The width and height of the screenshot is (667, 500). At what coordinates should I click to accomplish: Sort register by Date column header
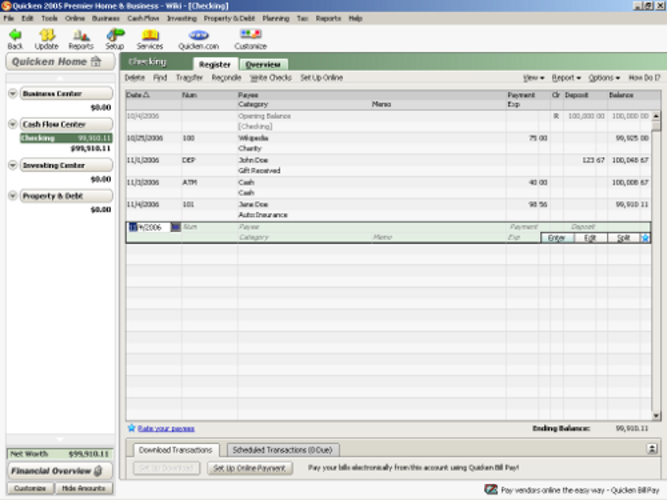(138, 95)
